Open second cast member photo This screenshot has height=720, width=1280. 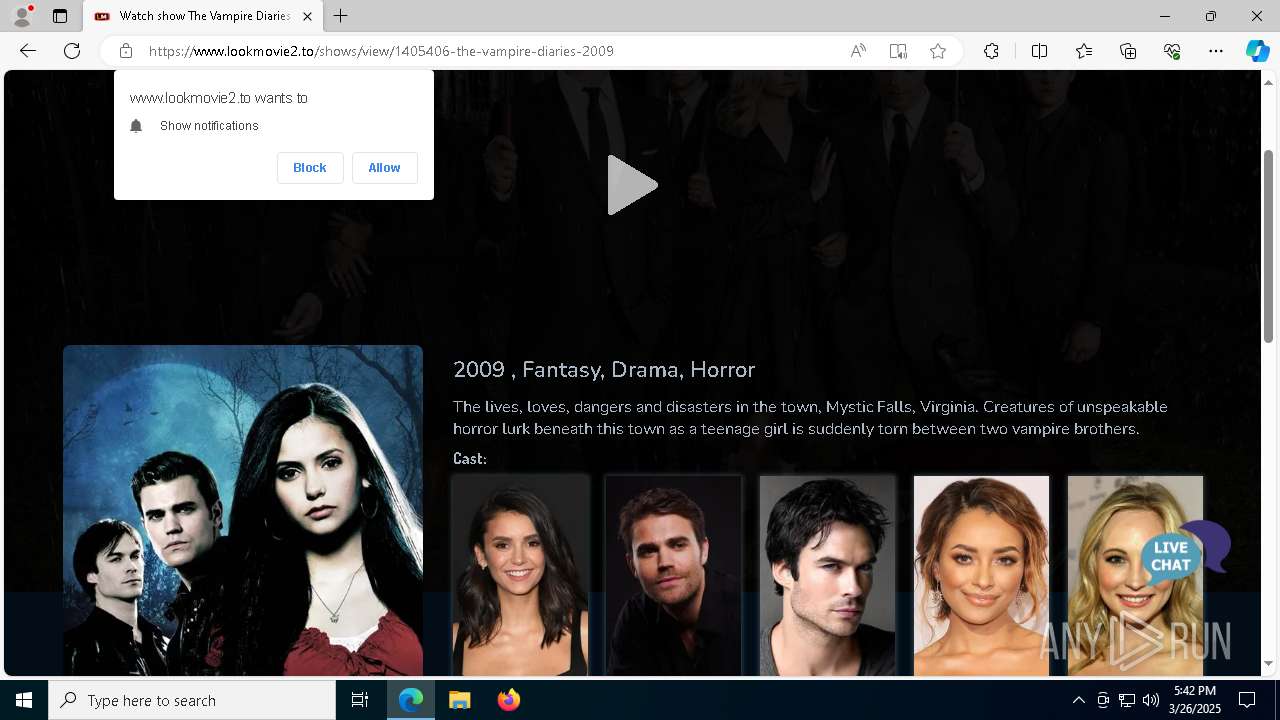(x=673, y=575)
